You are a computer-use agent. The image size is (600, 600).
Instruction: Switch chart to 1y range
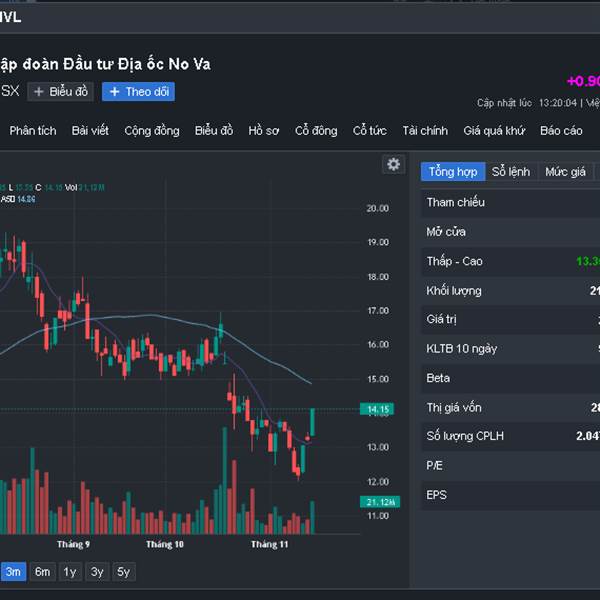(x=69, y=572)
